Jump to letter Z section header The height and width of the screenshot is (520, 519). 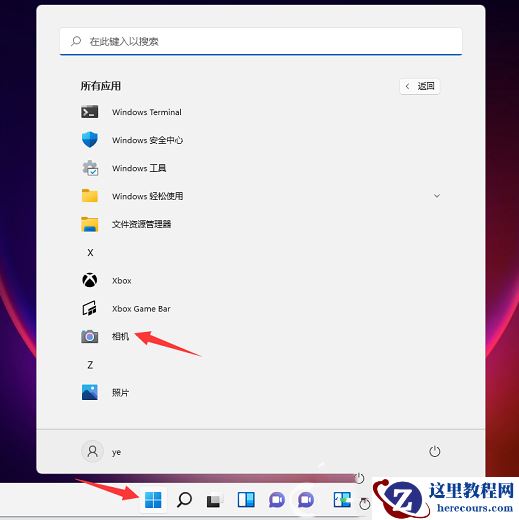pyautogui.click(x=90, y=365)
